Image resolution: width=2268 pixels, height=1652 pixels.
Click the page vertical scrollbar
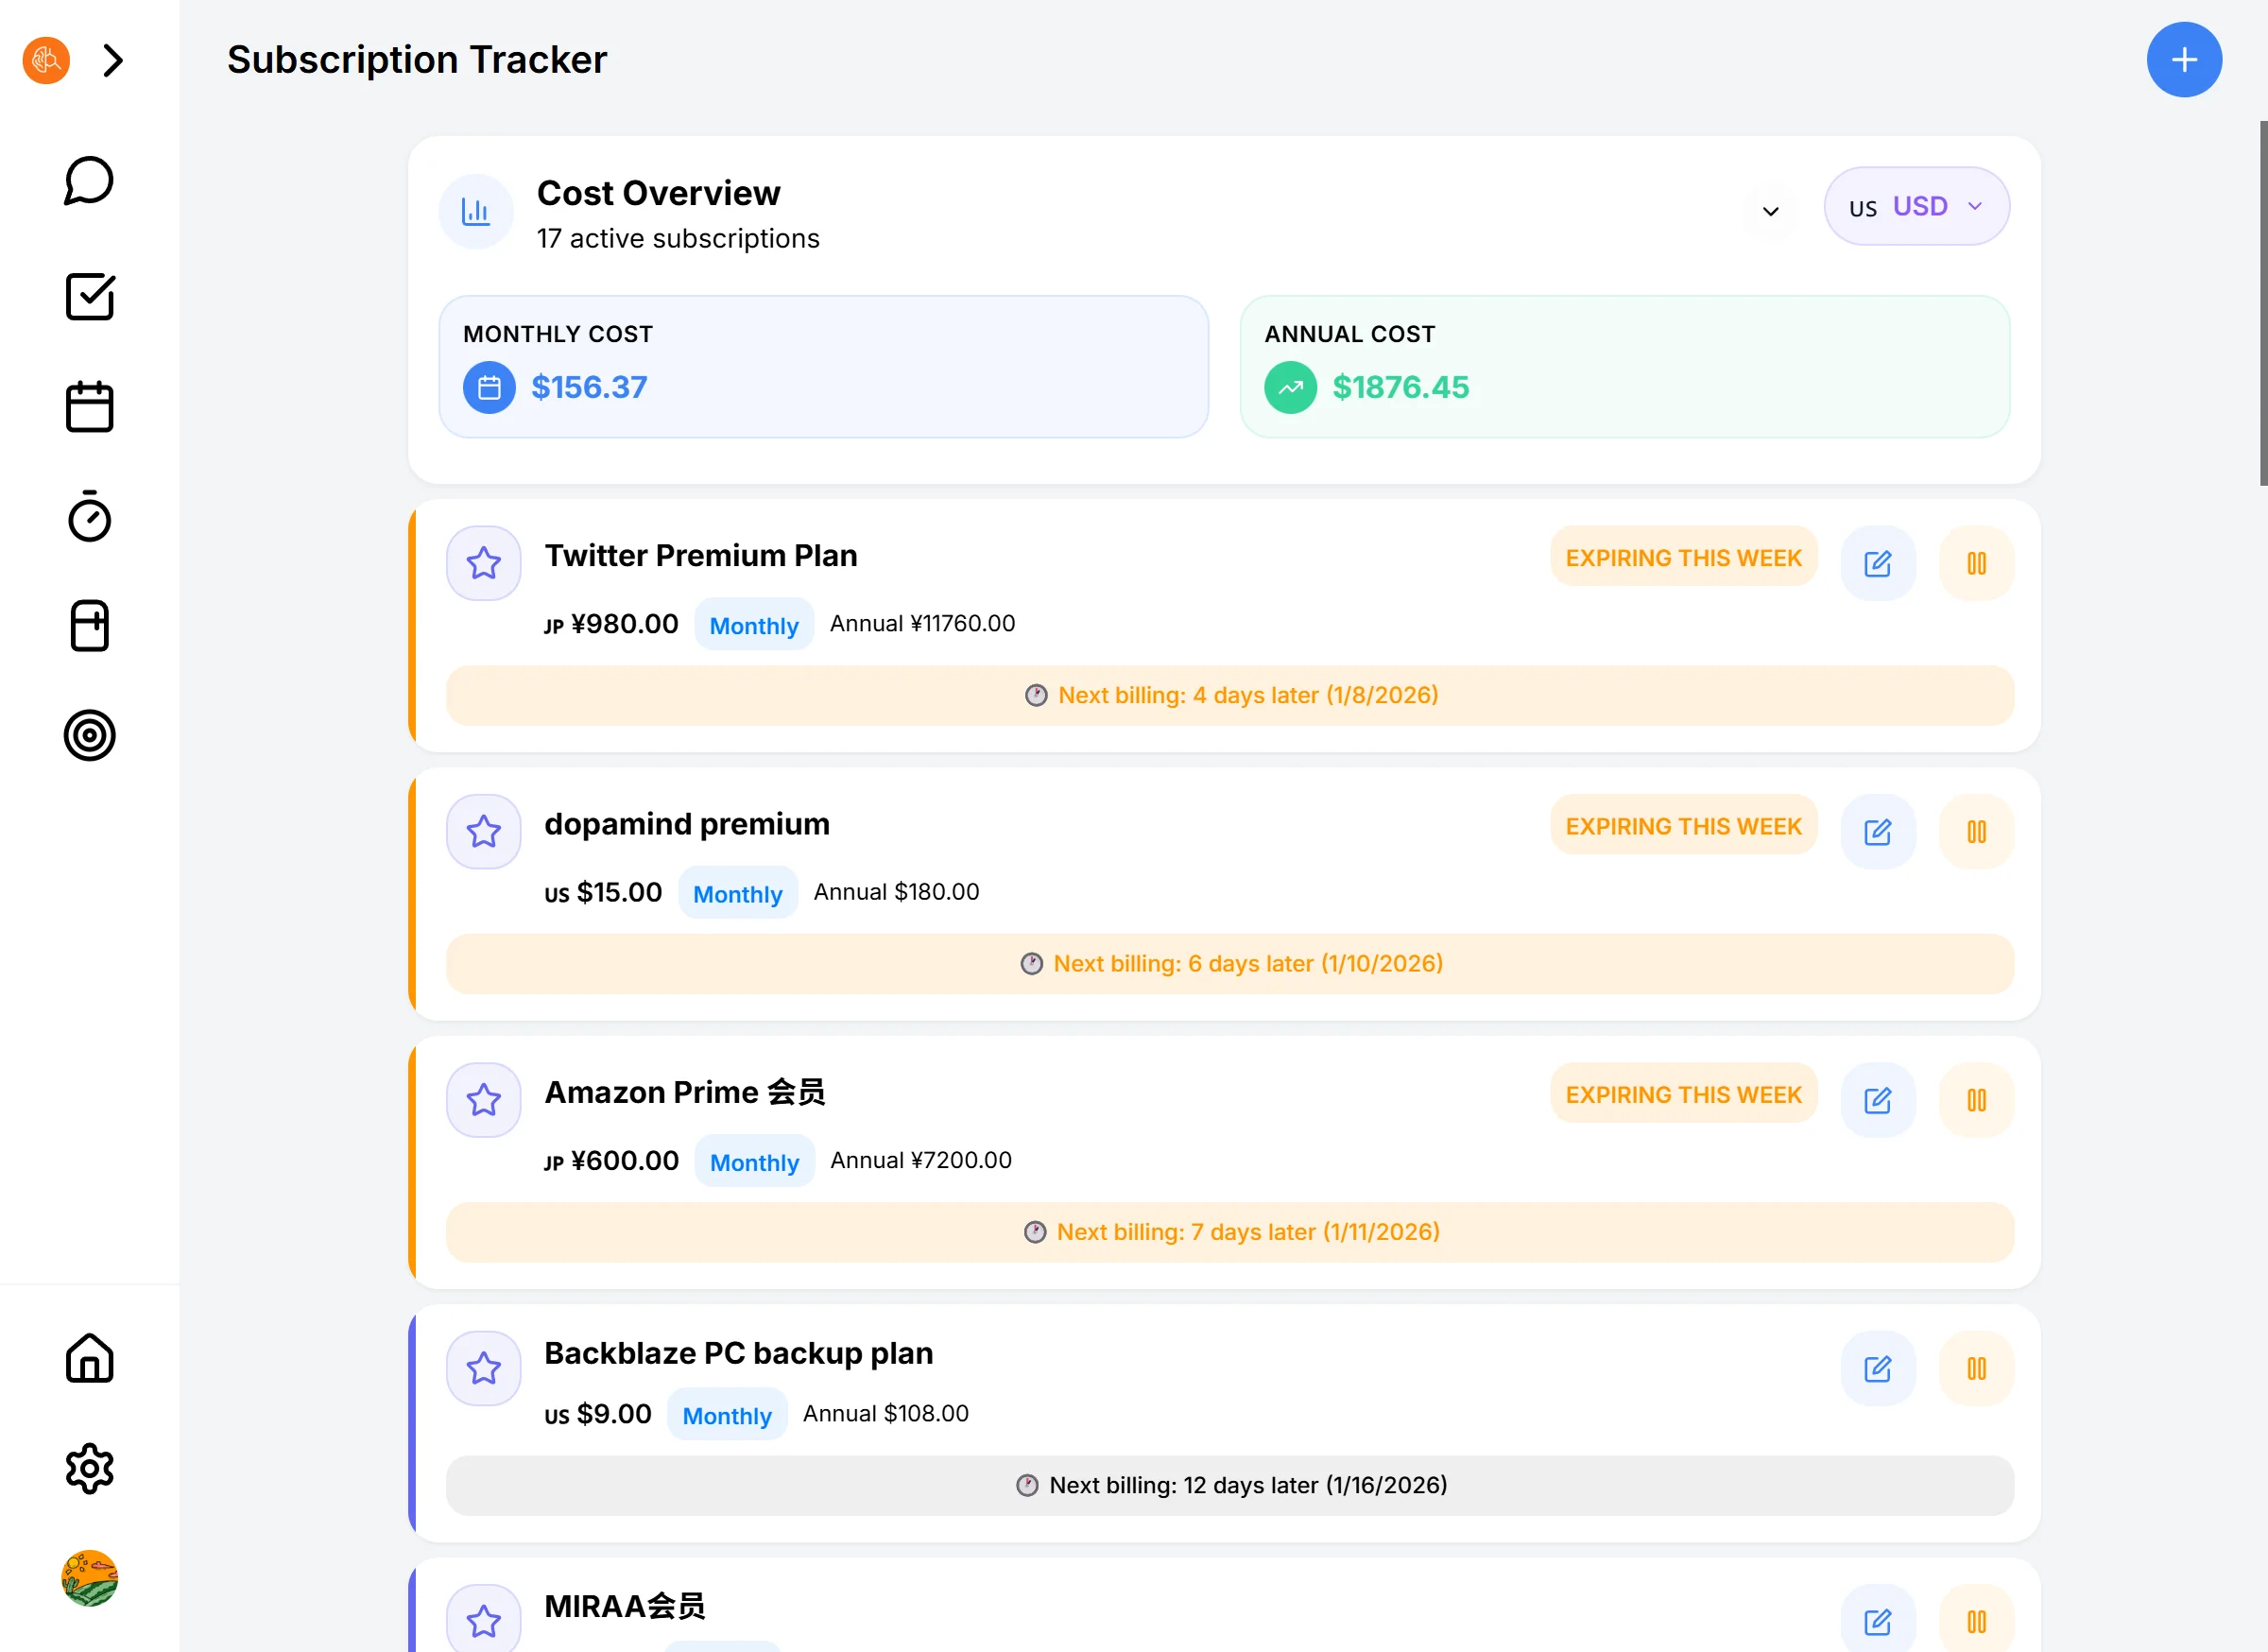click(x=2262, y=304)
